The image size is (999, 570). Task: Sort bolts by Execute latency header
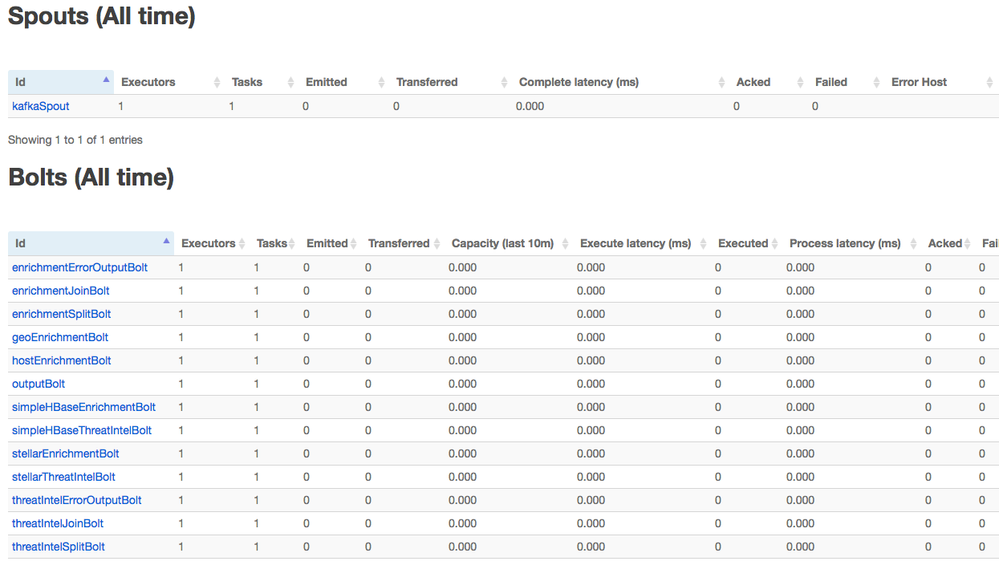tap(635, 244)
